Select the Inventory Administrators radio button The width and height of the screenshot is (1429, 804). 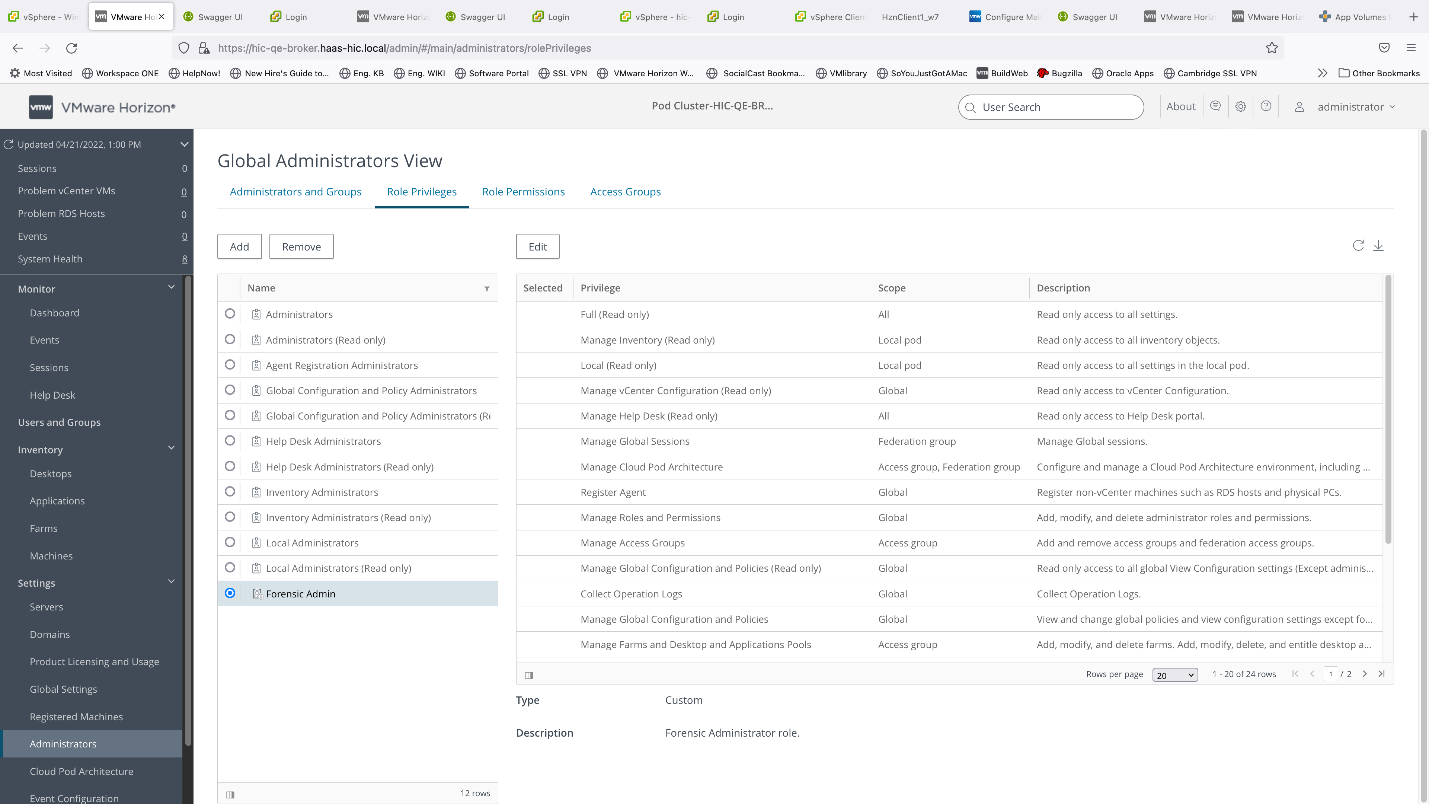coord(230,491)
